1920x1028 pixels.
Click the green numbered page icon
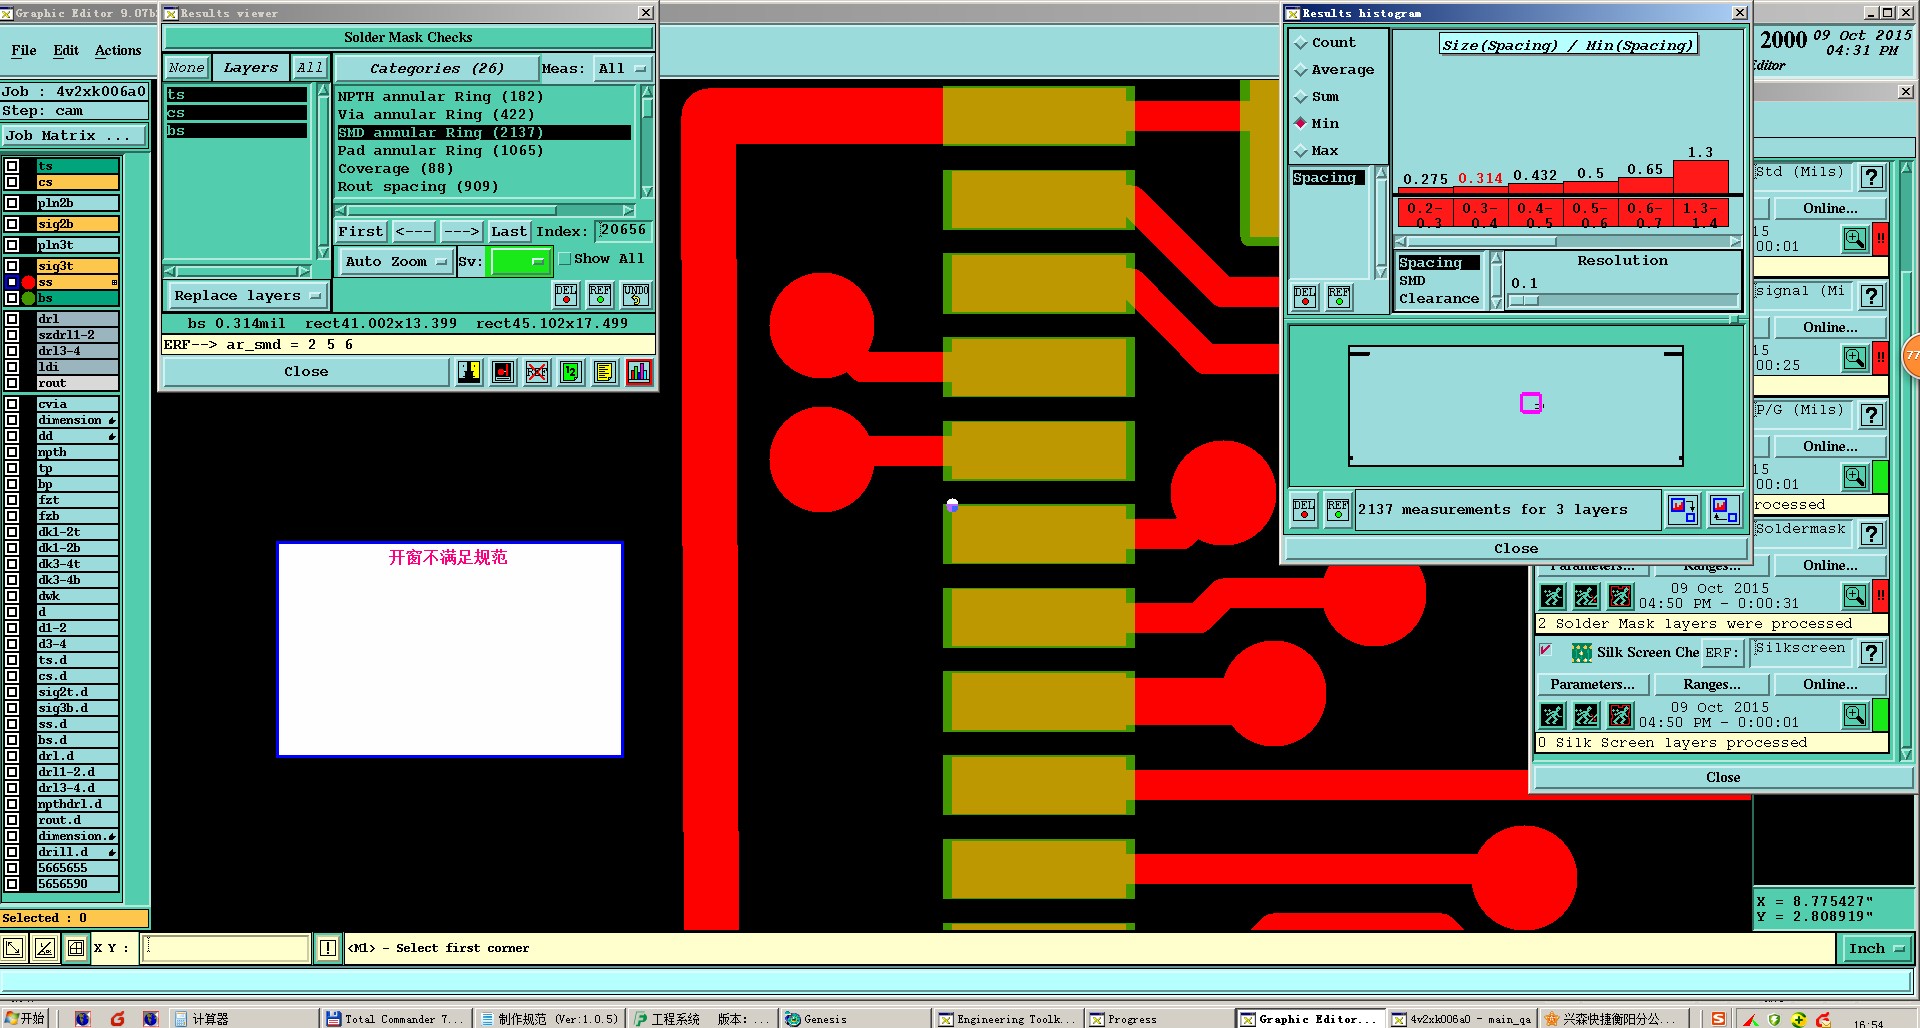(571, 372)
